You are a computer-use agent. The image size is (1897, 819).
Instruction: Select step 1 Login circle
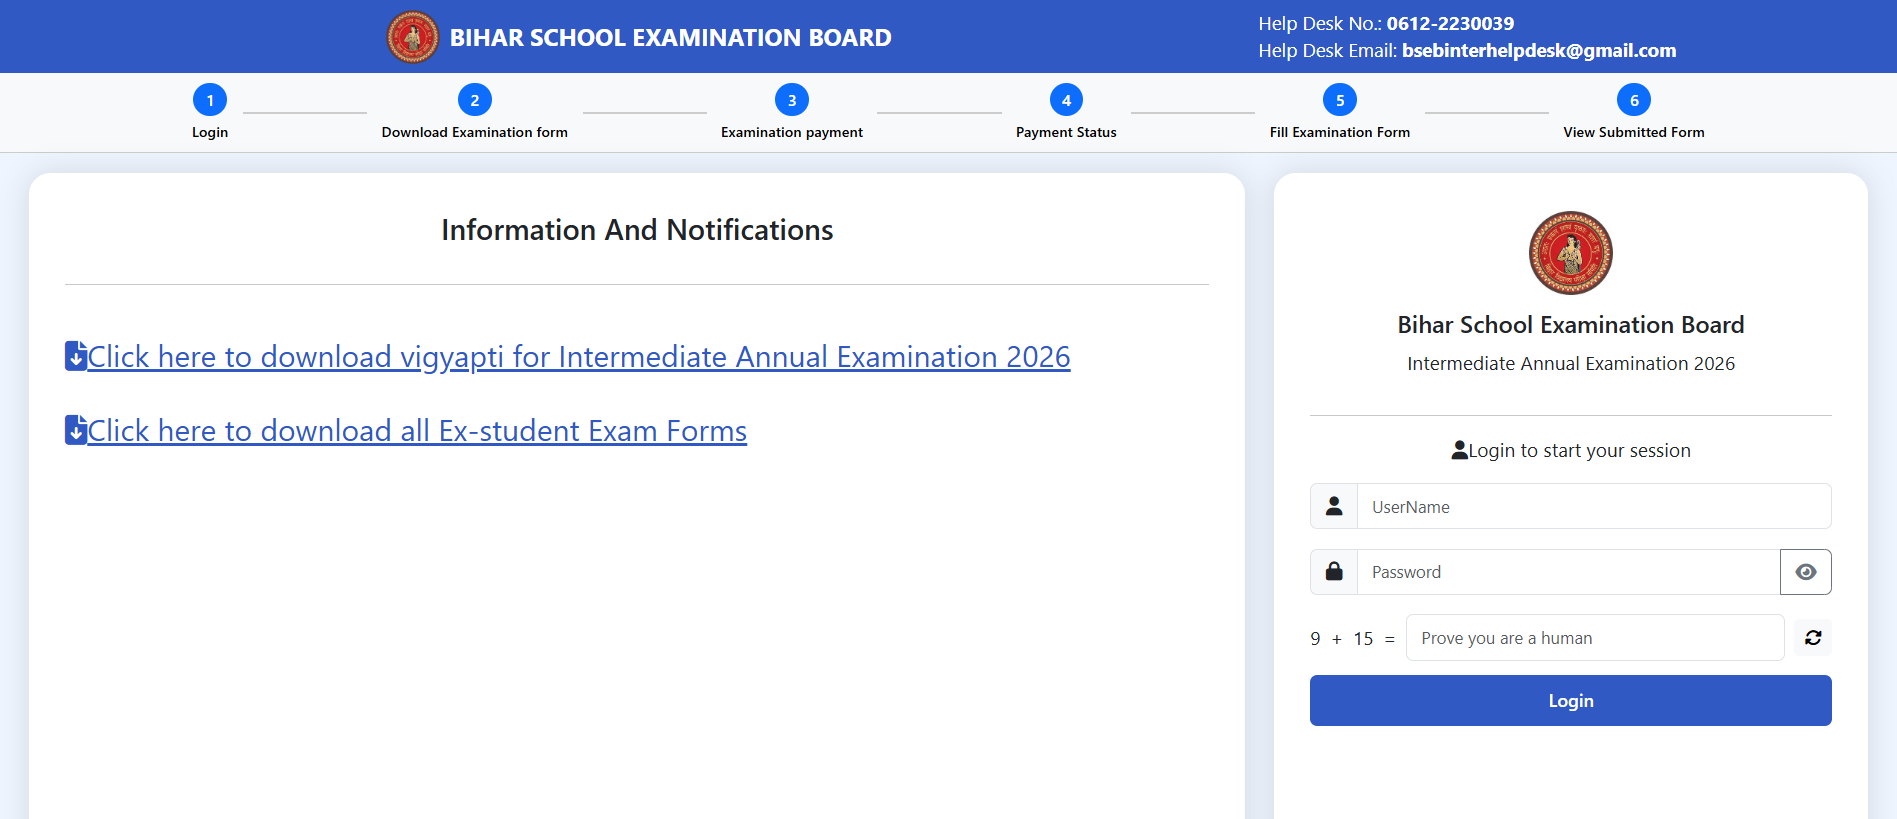pos(210,100)
